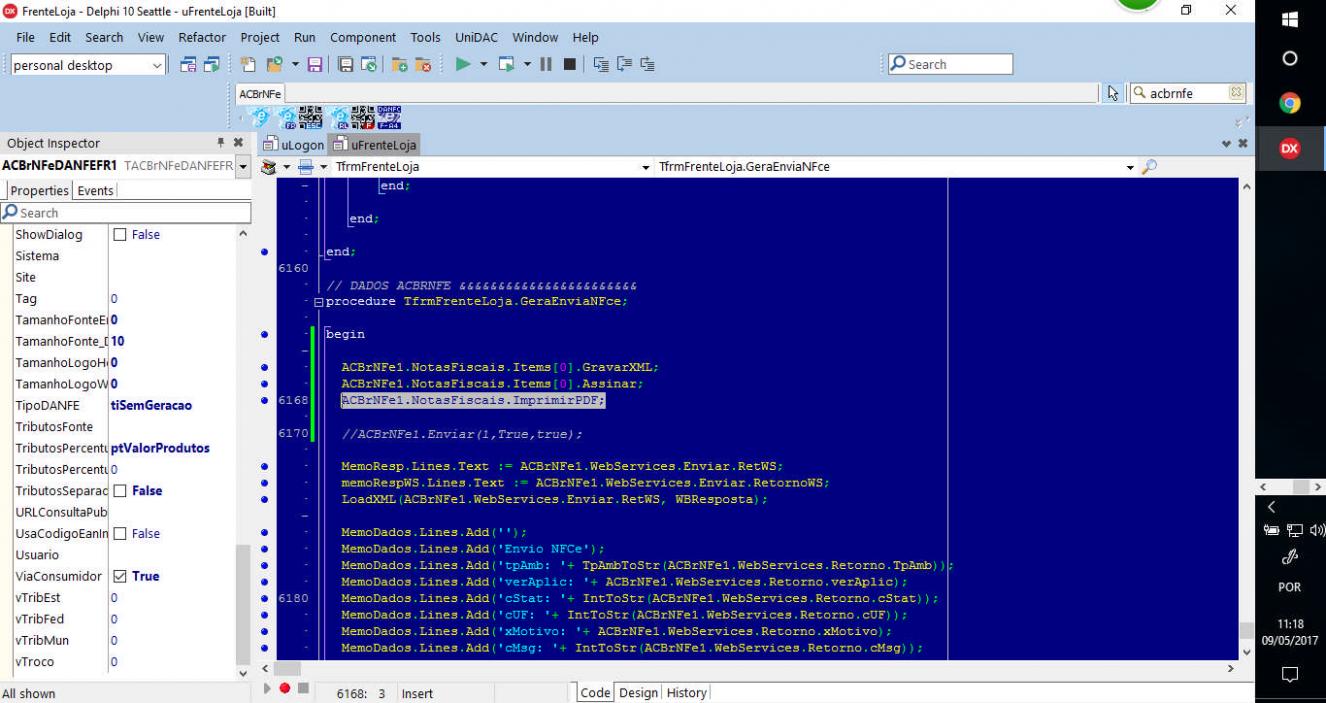Switch to the History view tab
Screen dimensions: 1326x703
coord(686,692)
